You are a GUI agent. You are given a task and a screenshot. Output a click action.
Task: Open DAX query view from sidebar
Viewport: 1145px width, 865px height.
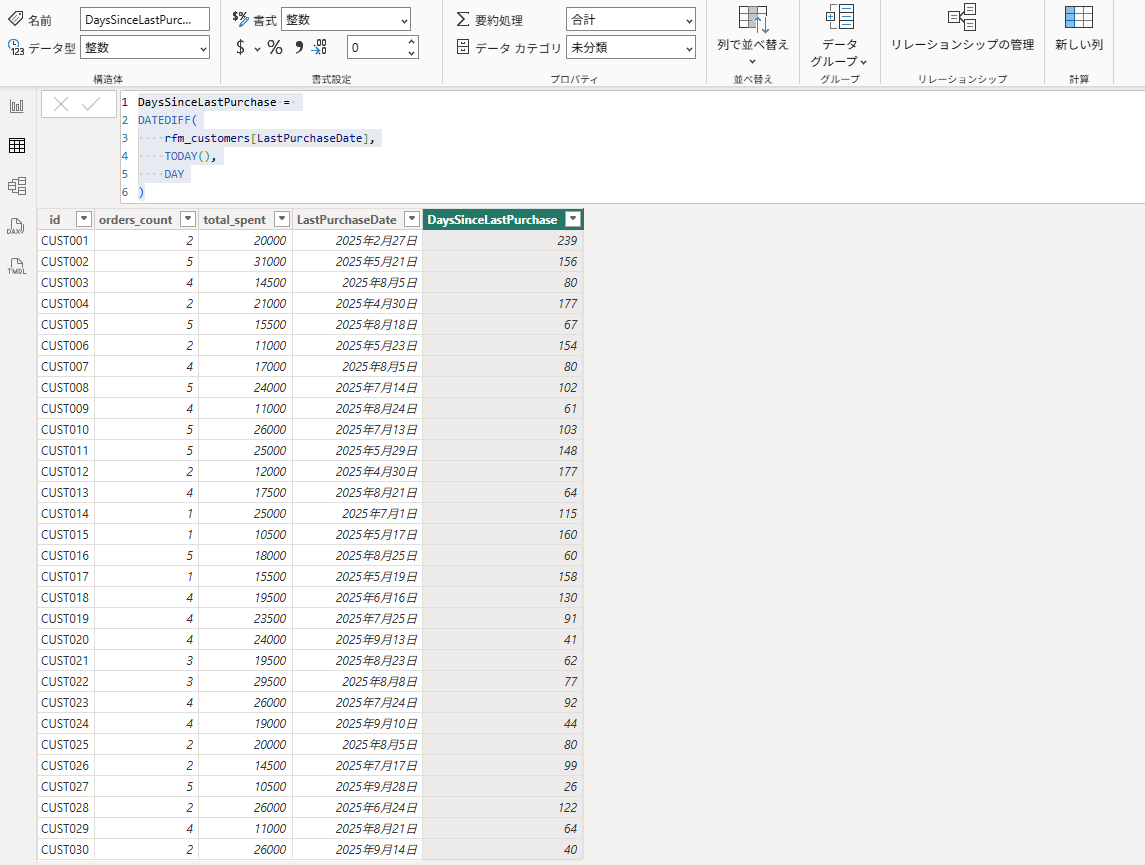[x=17, y=227]
